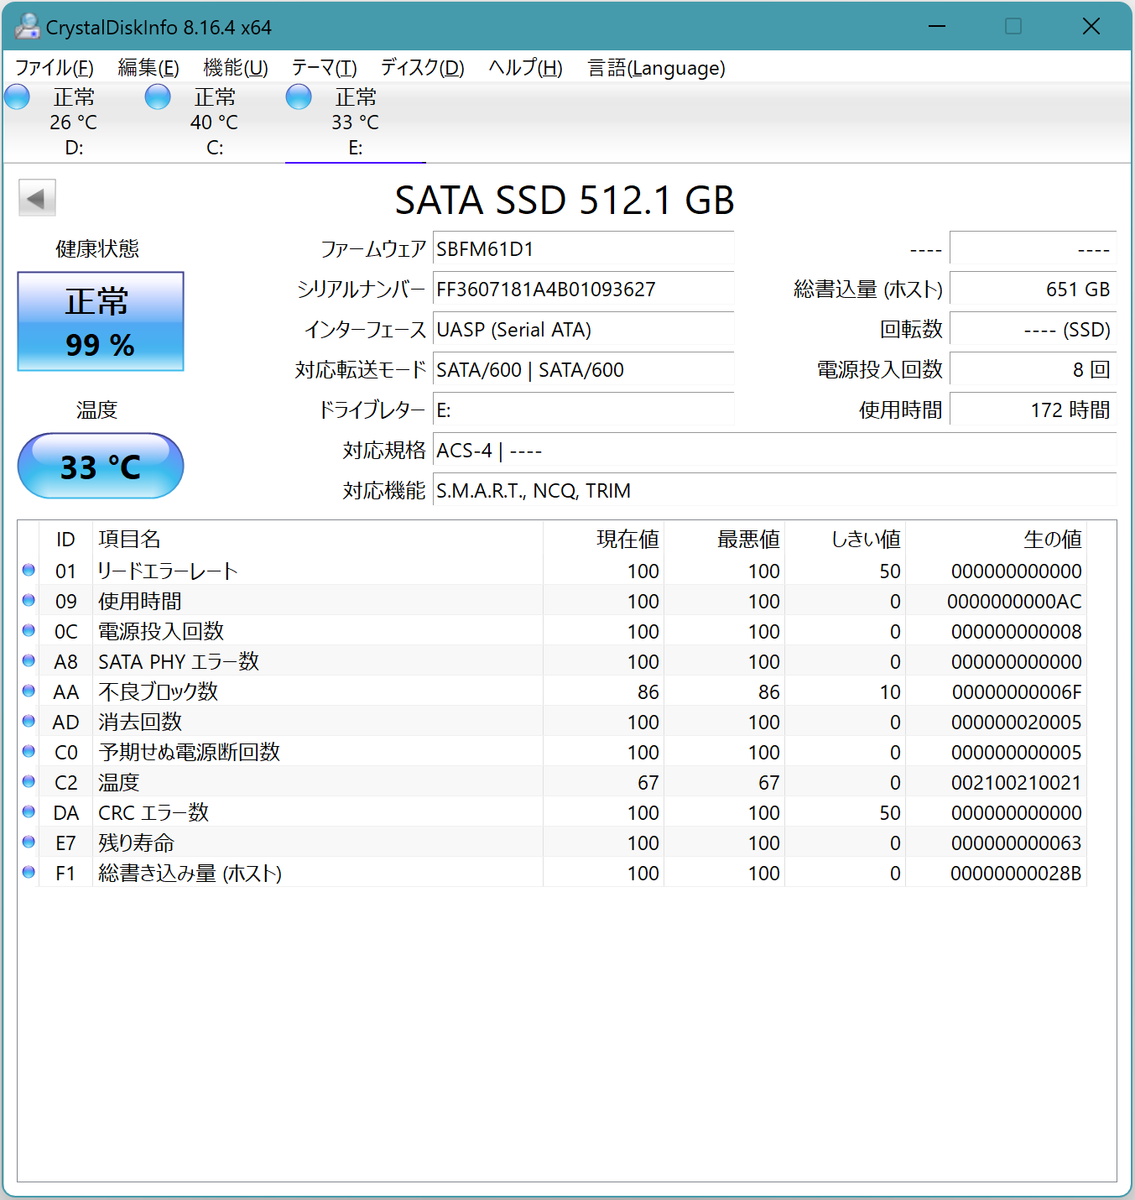Click raw value 000000020005 in 消去回数 row
This screenshot has height=1200, width=1135.
(1016, 722)
